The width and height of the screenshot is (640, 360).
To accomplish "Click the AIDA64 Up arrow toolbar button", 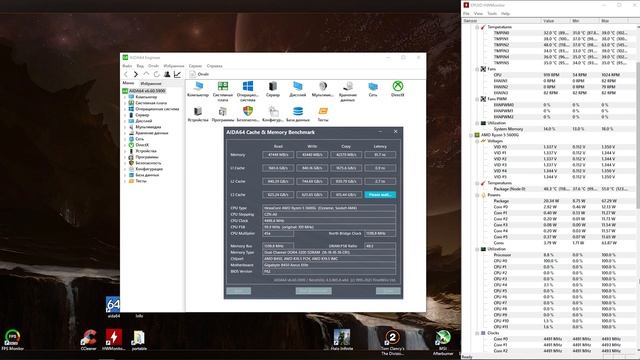I will 146,74.
